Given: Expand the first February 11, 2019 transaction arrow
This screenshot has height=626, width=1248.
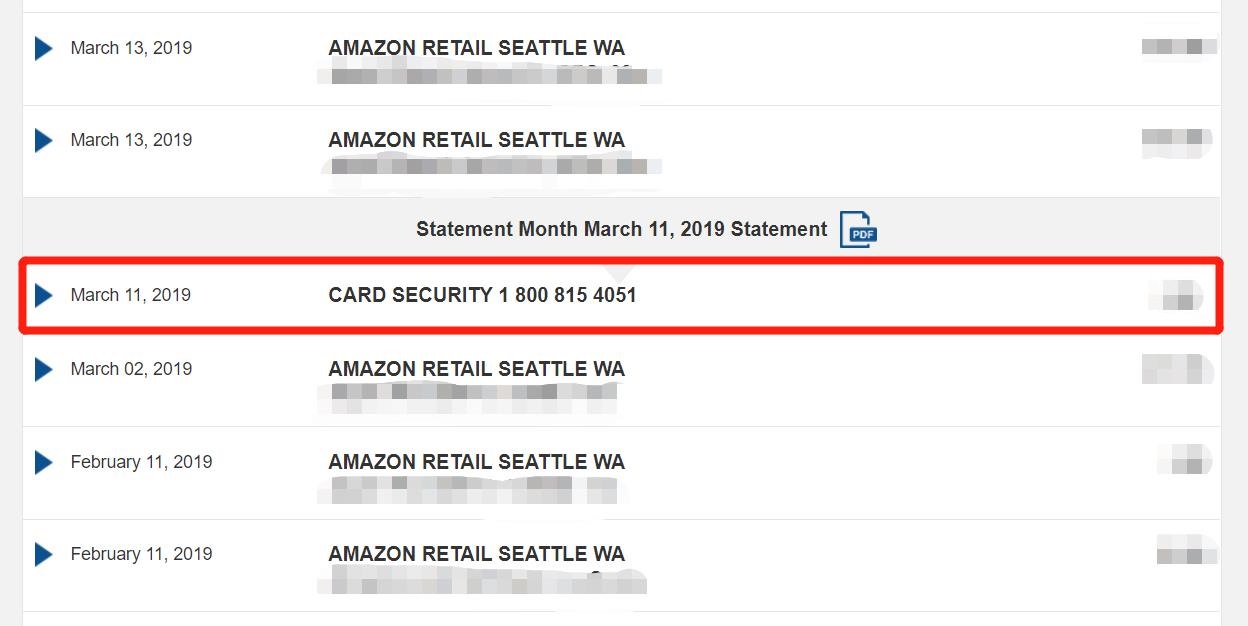Looking at the screenshot, I should click(x=43, y=462).
